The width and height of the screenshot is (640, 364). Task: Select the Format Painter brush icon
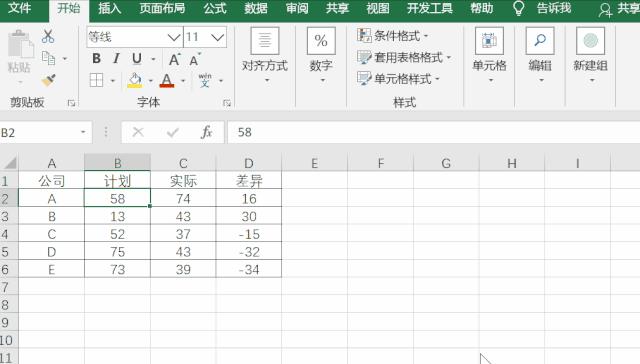[x=49, y=80]
